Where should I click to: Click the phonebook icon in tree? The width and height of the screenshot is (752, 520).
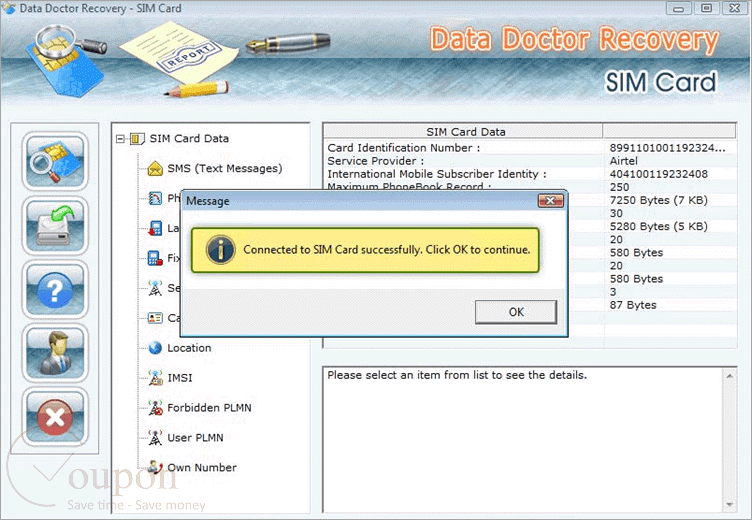tap(155, 199)
